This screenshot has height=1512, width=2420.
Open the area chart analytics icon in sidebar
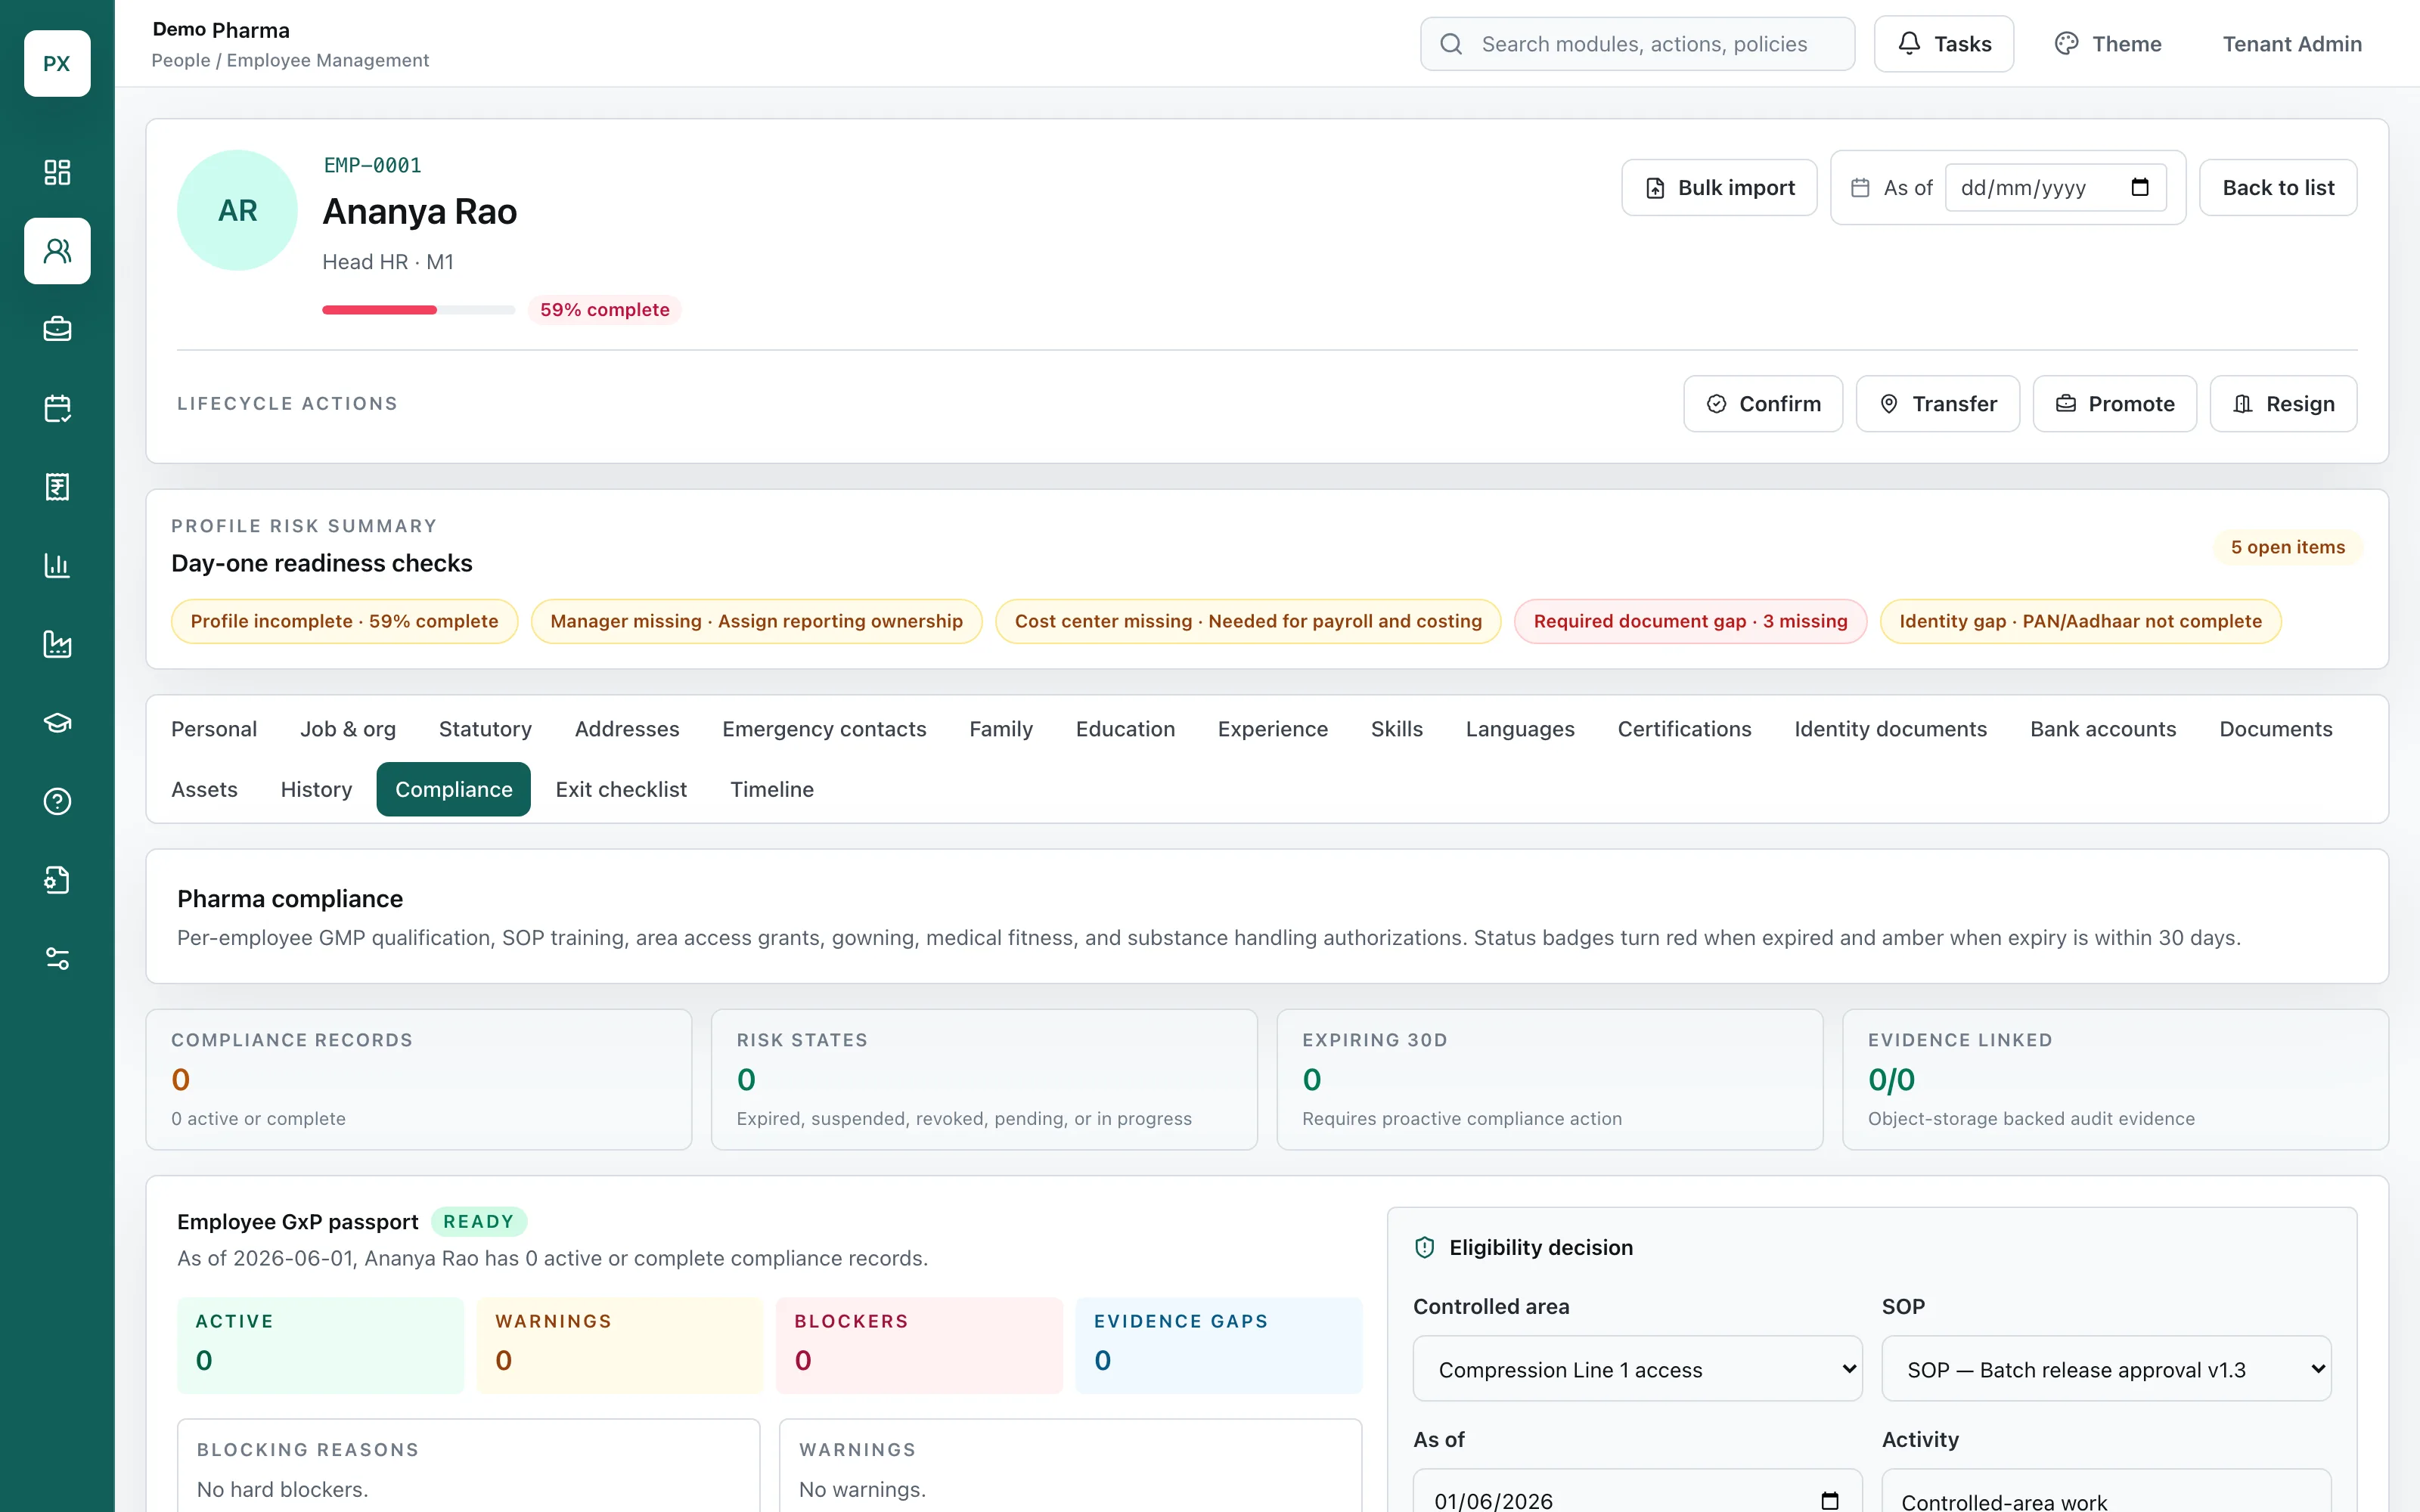click(57, 644)
